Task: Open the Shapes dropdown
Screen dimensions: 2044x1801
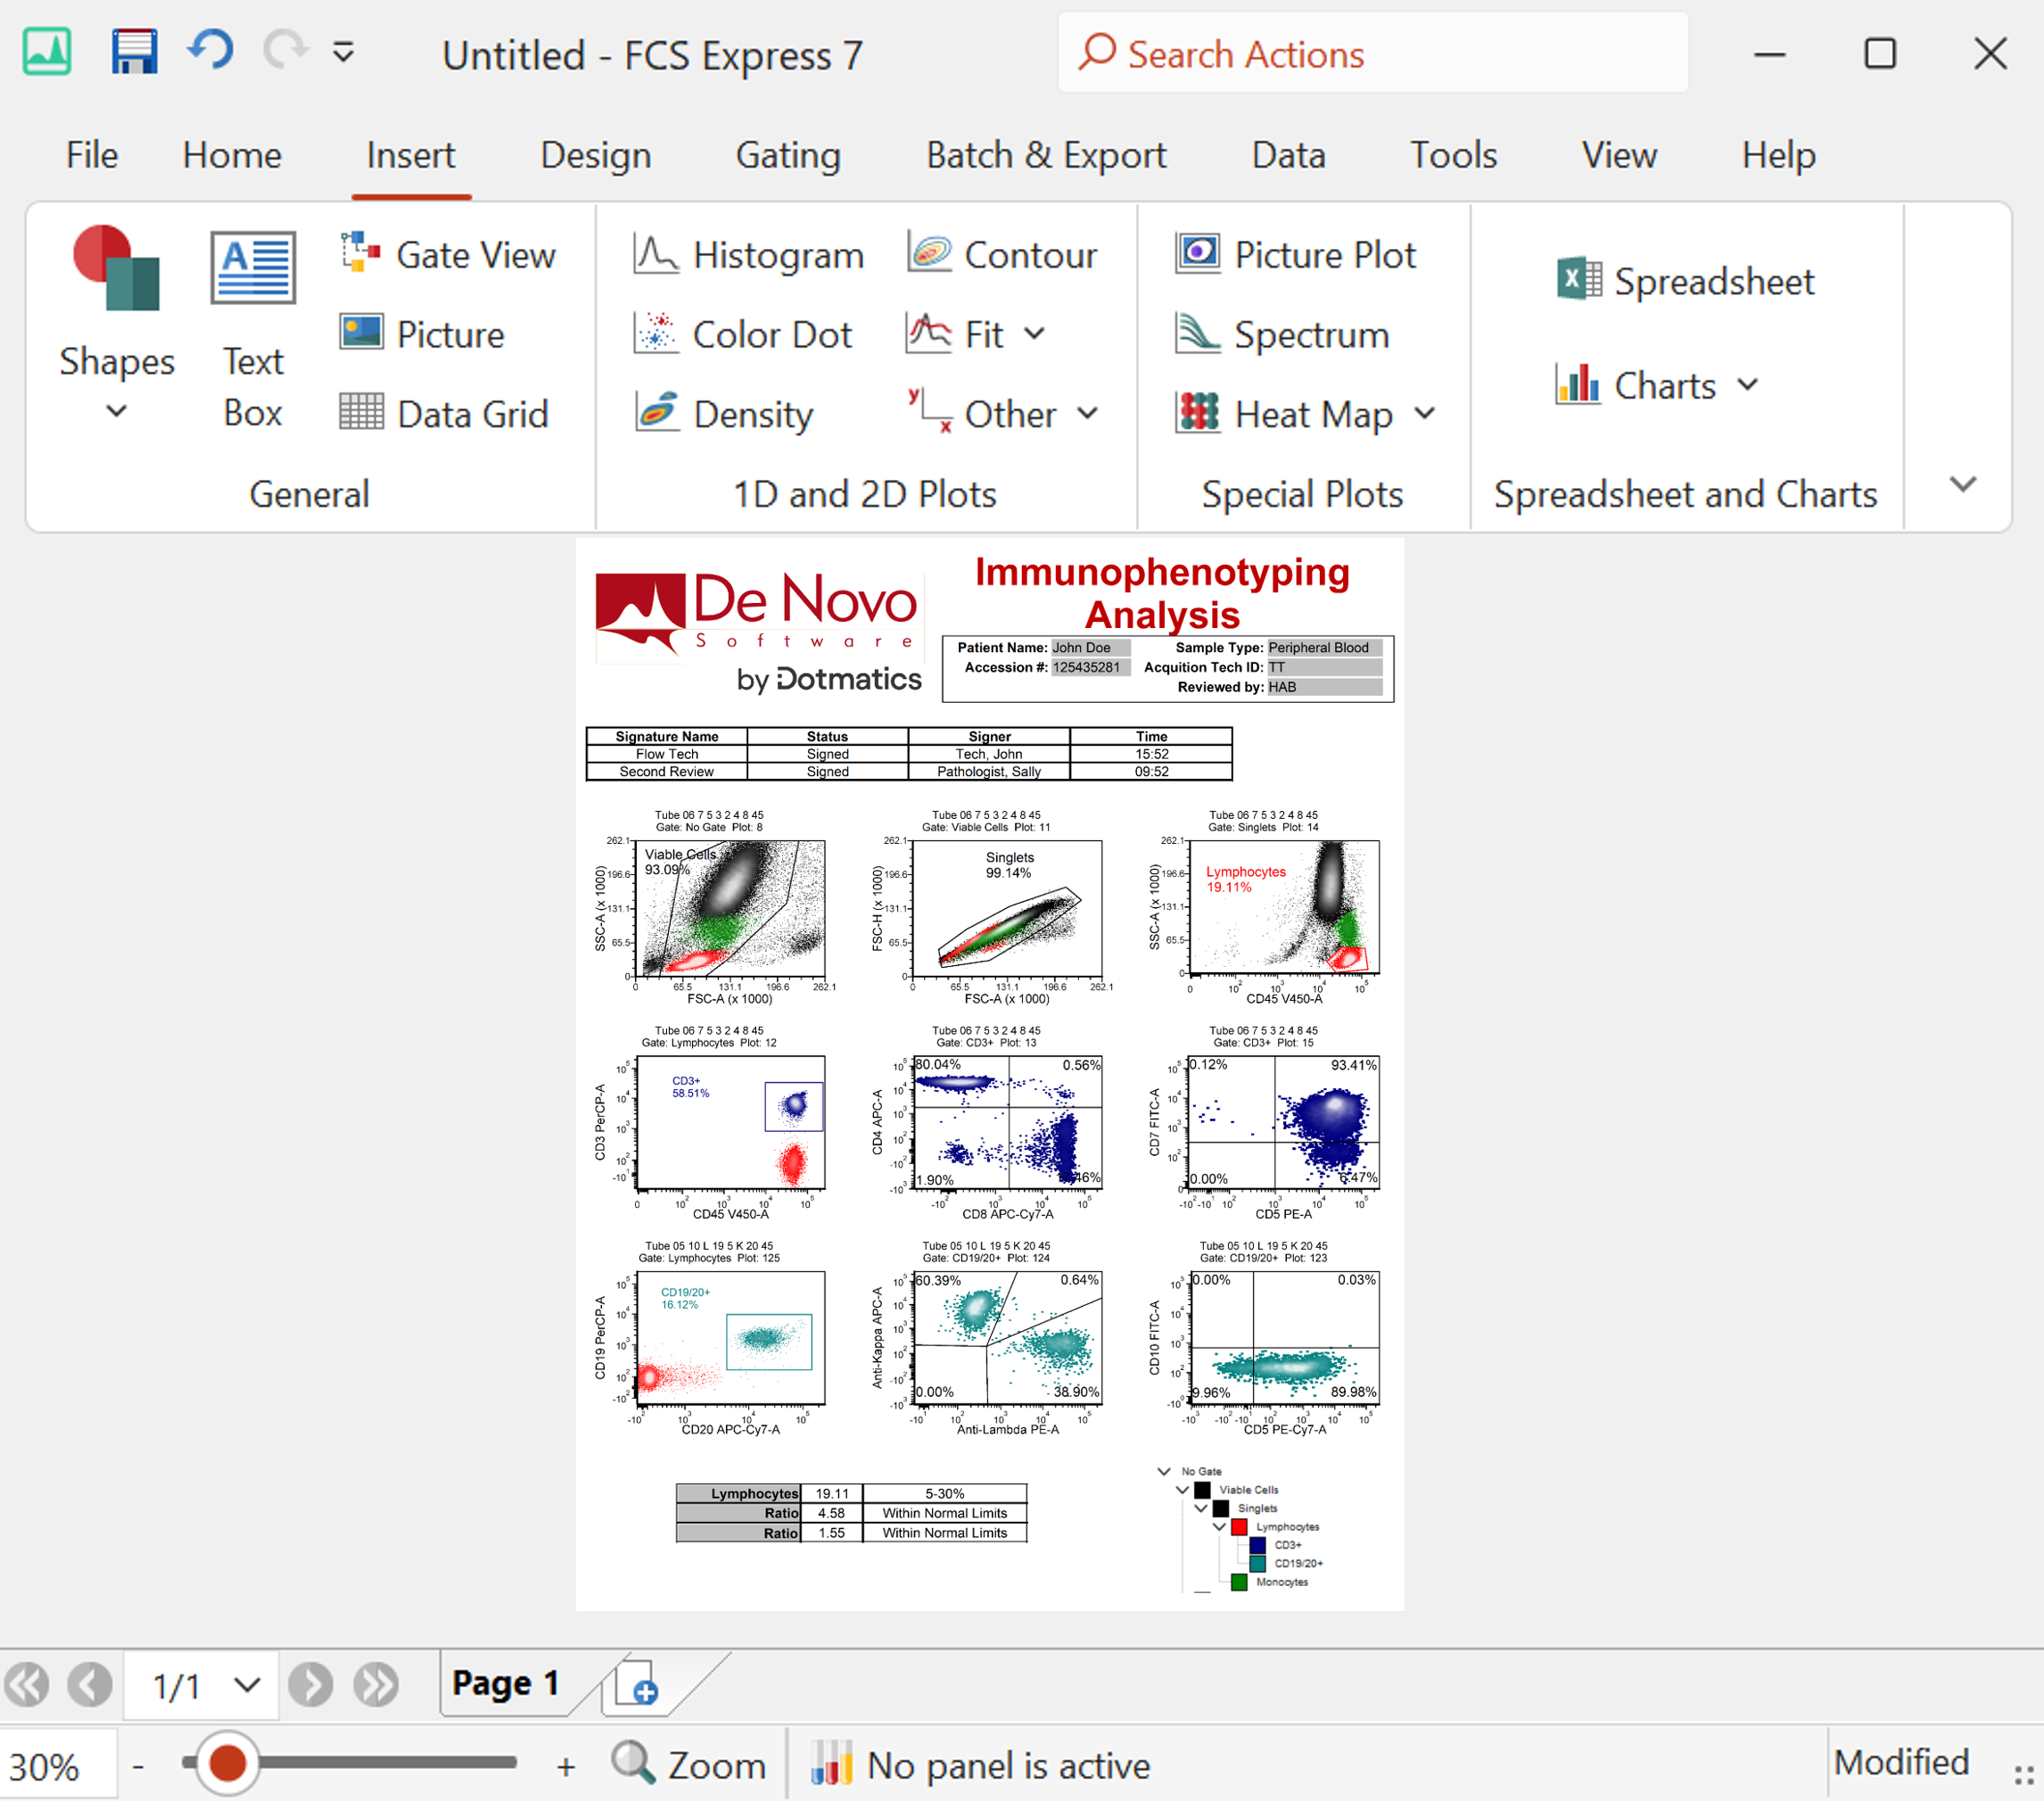Action: click(116, 410)
